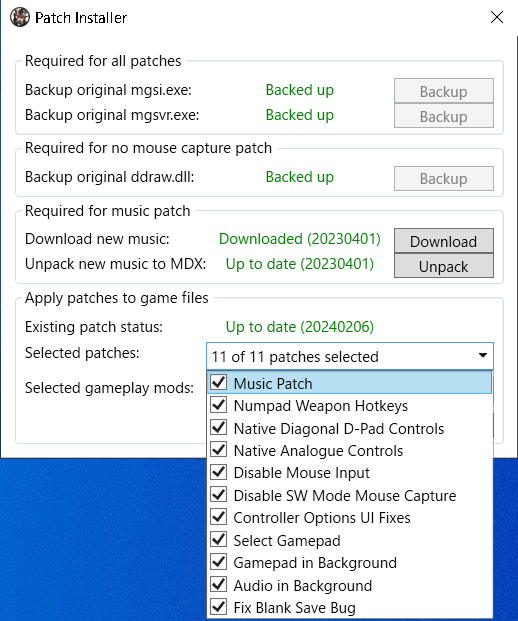518x621 pixels.
Task: Toggle Gamepad in Background checkbox
Action: click(219, 562)
